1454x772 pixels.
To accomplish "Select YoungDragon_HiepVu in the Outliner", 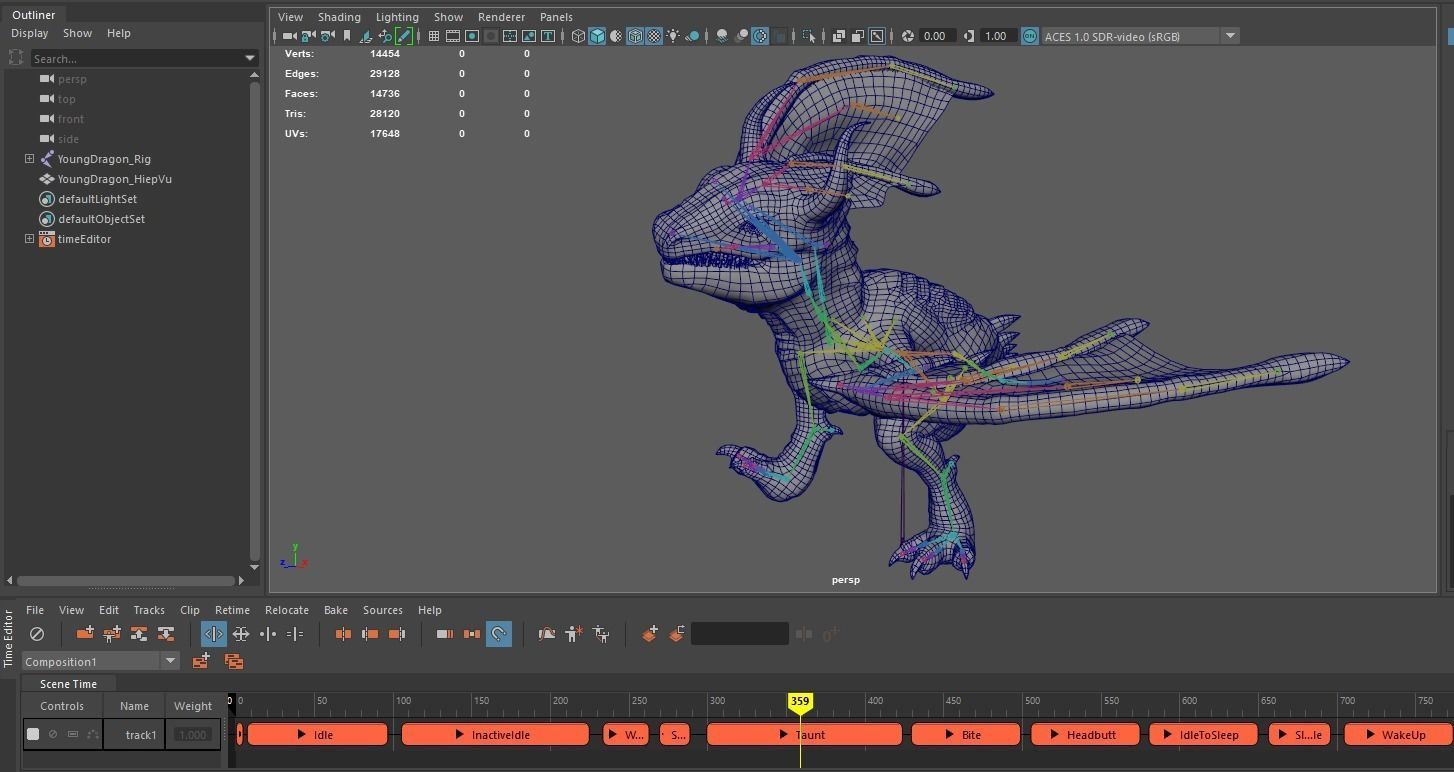I will click(115, 179).
